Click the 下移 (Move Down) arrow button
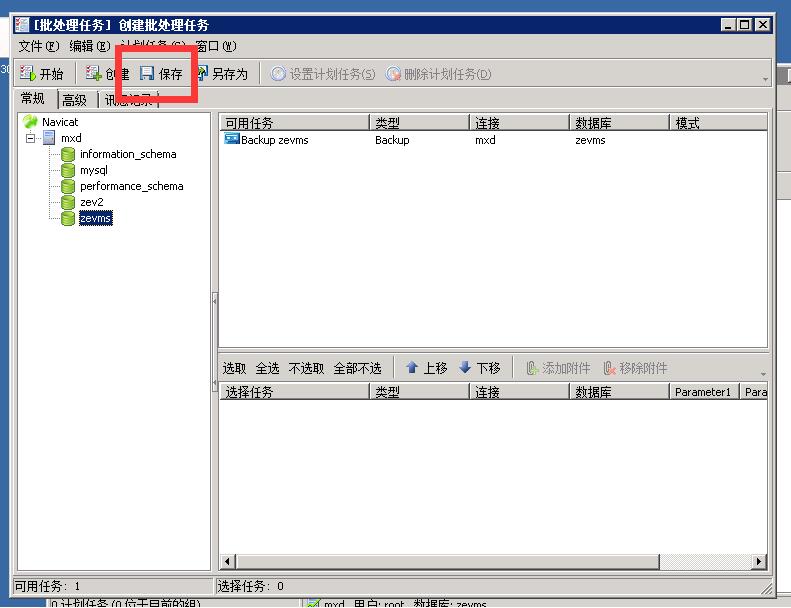Viewport: 791px width, 608px height. tap(479, 368)
